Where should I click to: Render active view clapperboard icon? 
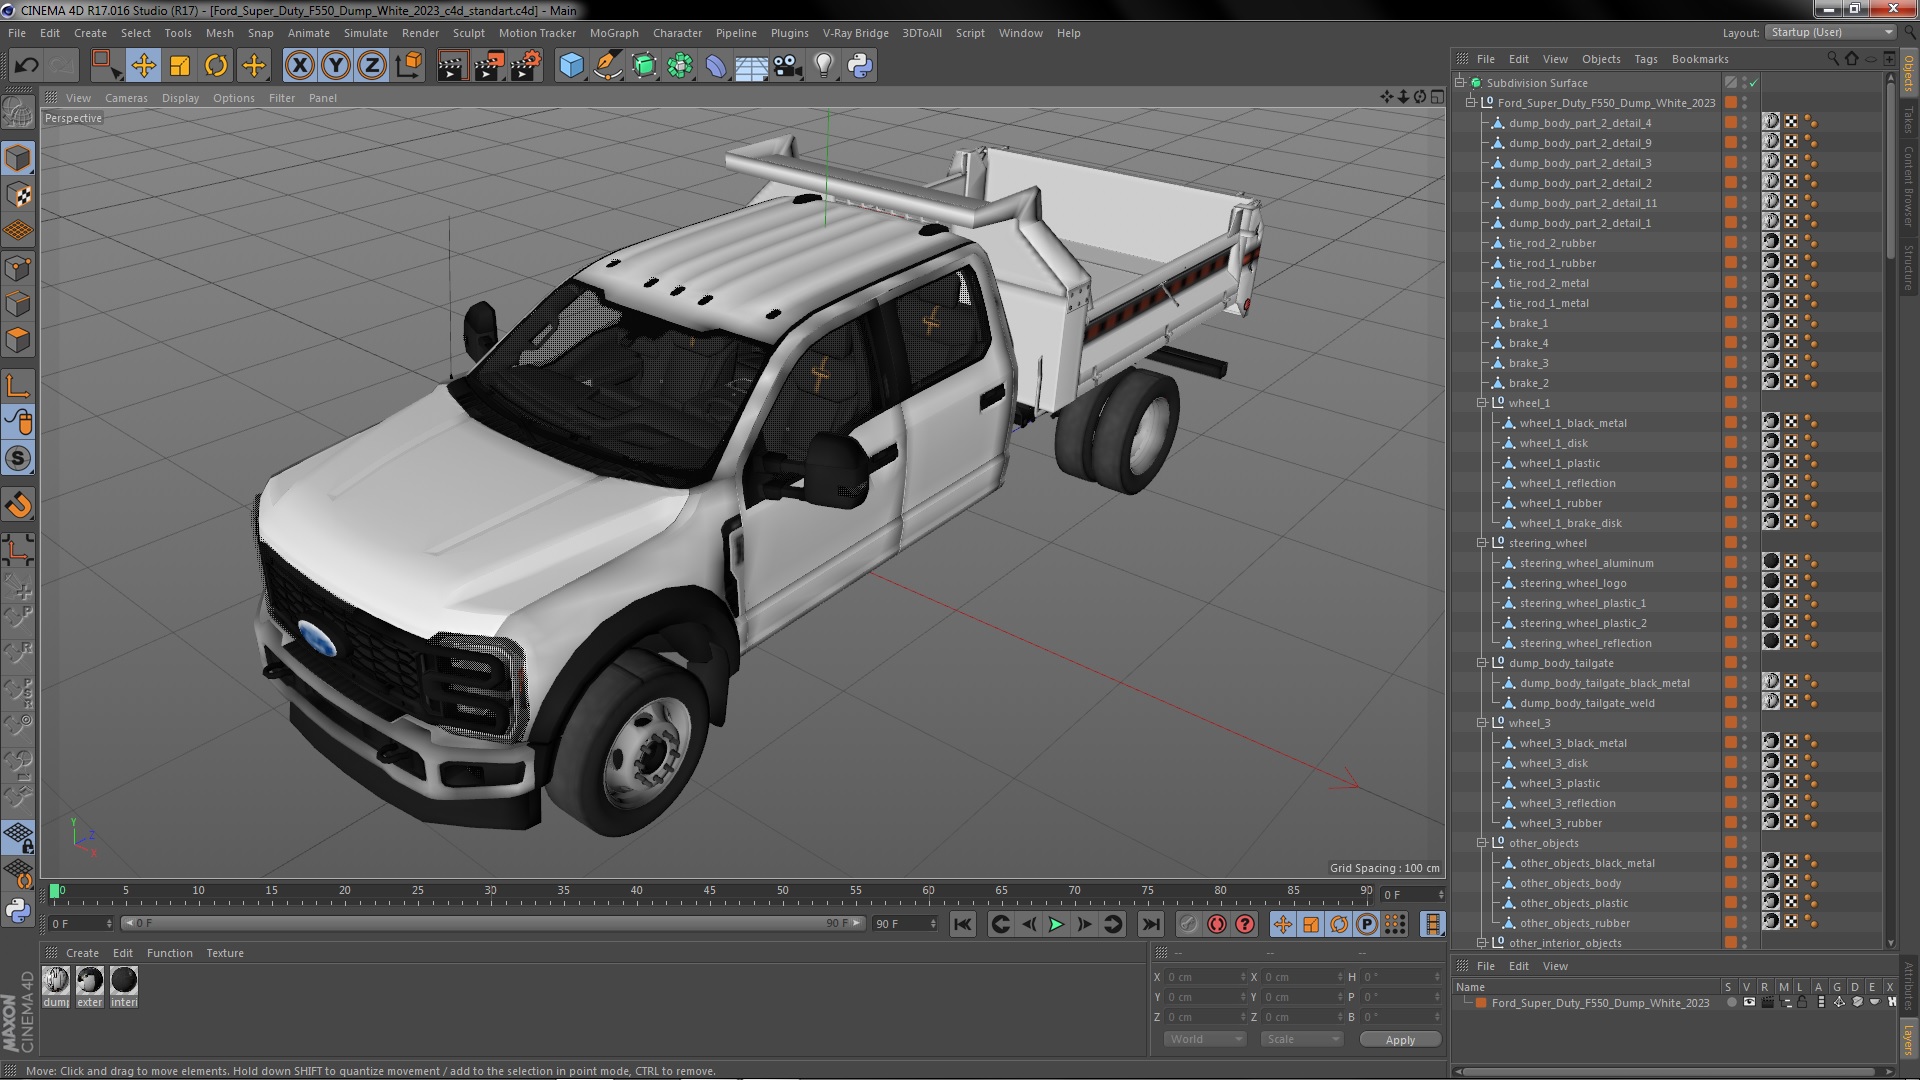[452, 66]
